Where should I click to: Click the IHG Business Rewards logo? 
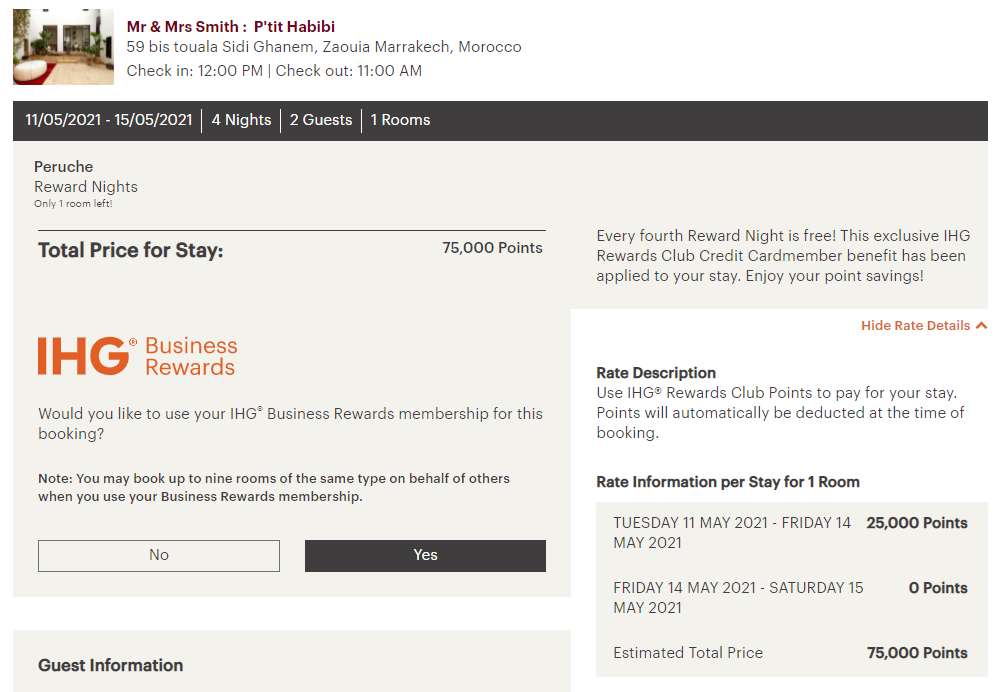[x=138, y=356]
